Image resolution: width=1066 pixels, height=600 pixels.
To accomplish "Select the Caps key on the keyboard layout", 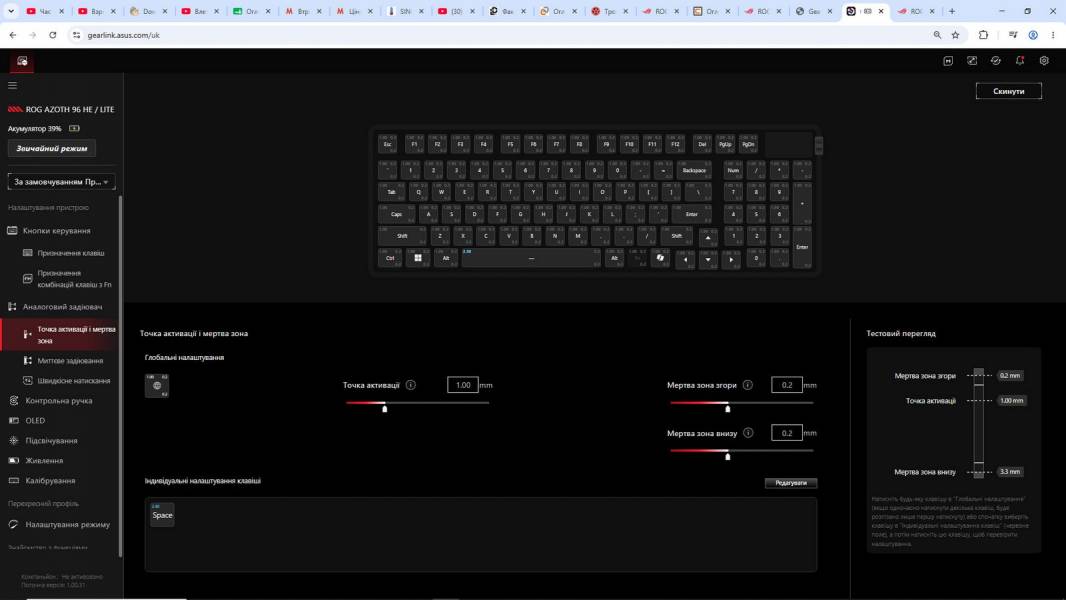I will [x=396, y=214].
